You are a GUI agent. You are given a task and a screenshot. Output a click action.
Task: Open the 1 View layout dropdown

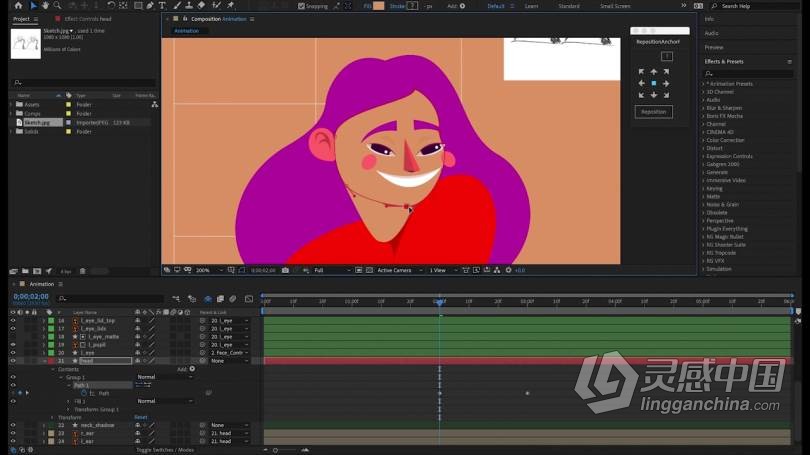click(x=443, y=270)
